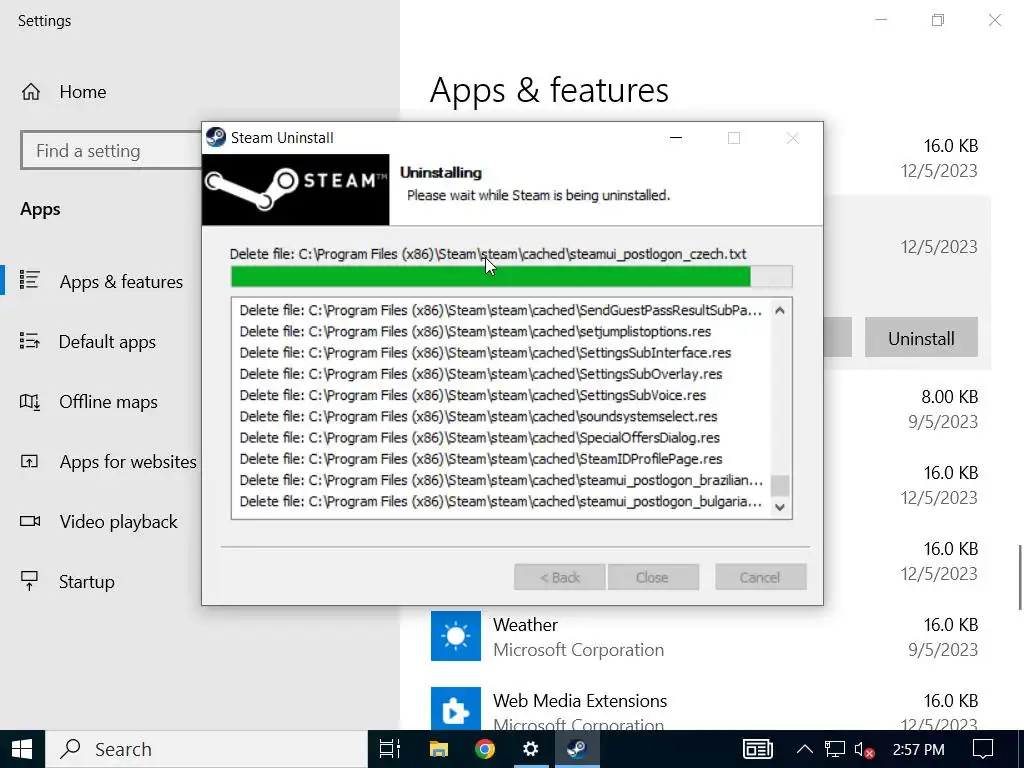Restore down the Settings window
Viewport: 1024px width, 768px height.
tap(938, 20)
